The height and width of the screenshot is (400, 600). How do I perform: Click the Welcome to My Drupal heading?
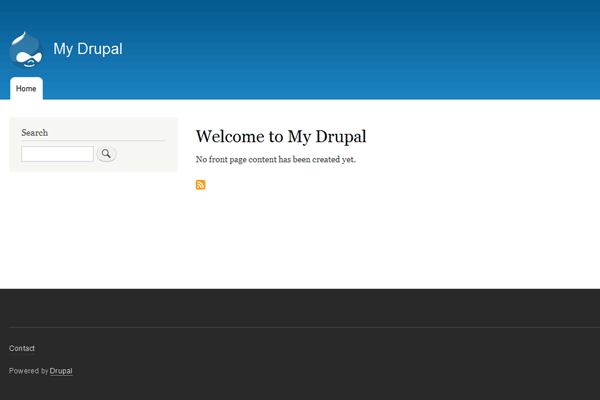tap(281, 137)
